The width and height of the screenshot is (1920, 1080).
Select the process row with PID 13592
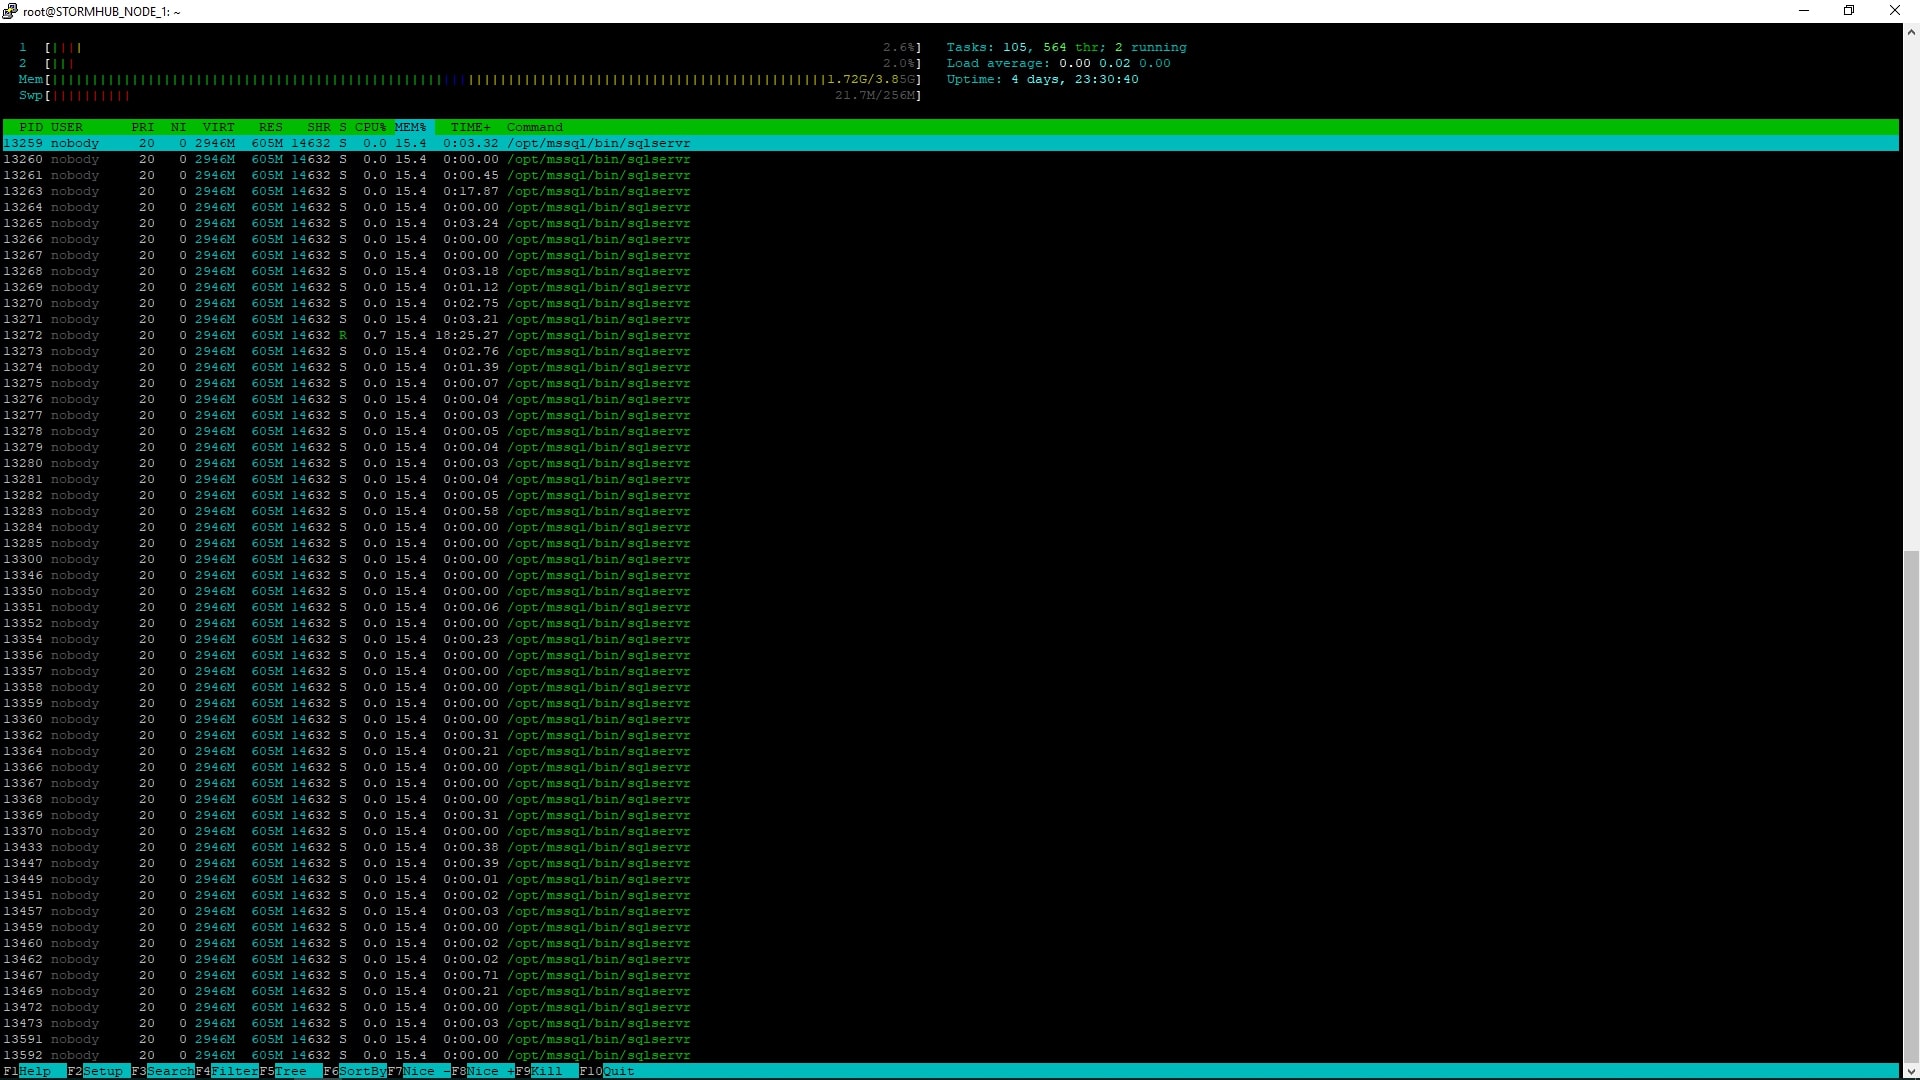point(950,1055)
